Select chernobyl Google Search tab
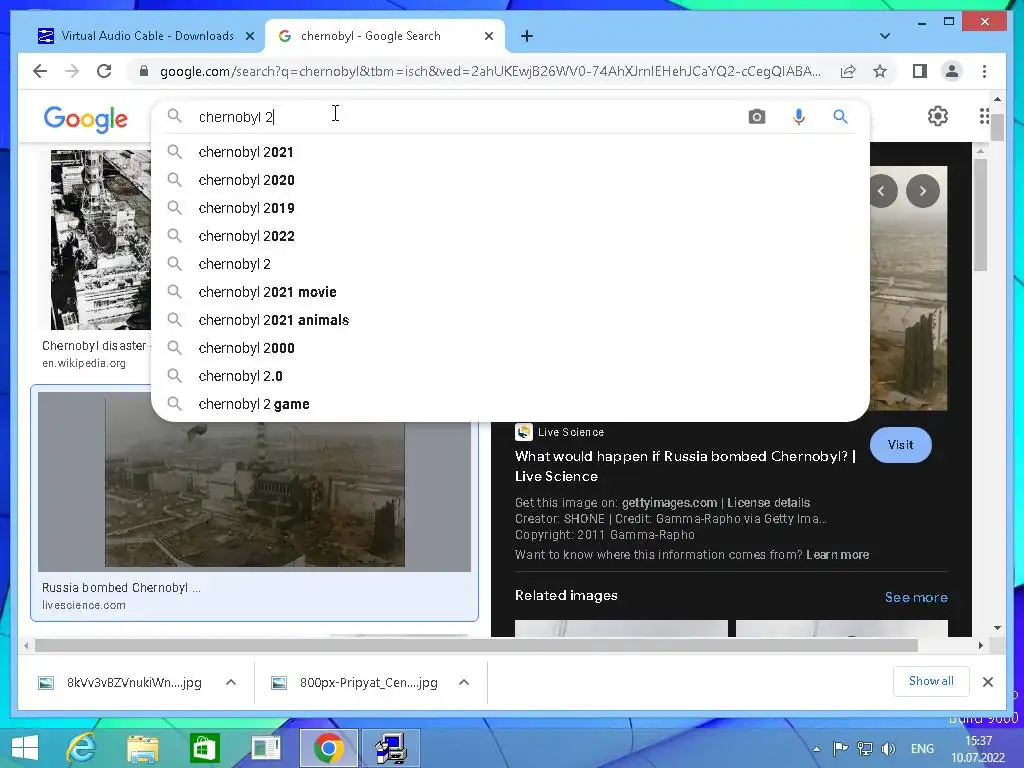Image resolution: width=1024 pixels, height=768 pixels. (385, 36)
